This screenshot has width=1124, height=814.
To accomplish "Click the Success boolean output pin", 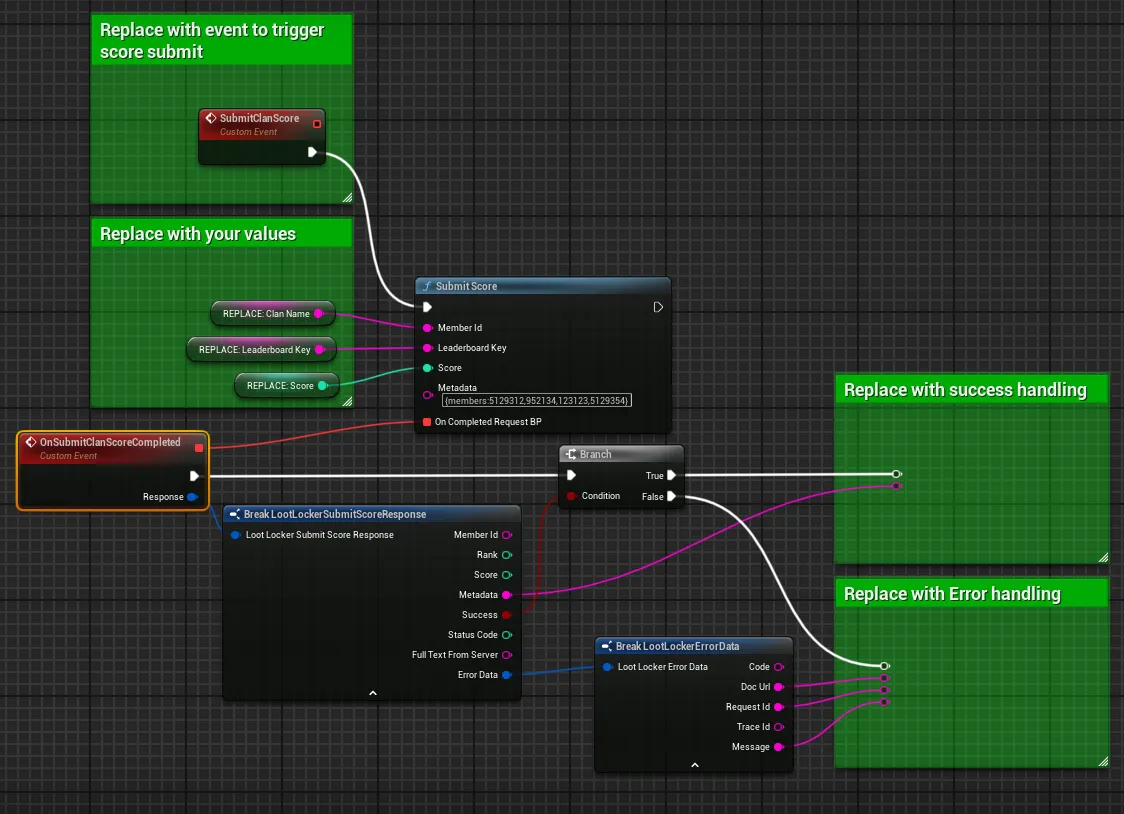I will point(507,615).
